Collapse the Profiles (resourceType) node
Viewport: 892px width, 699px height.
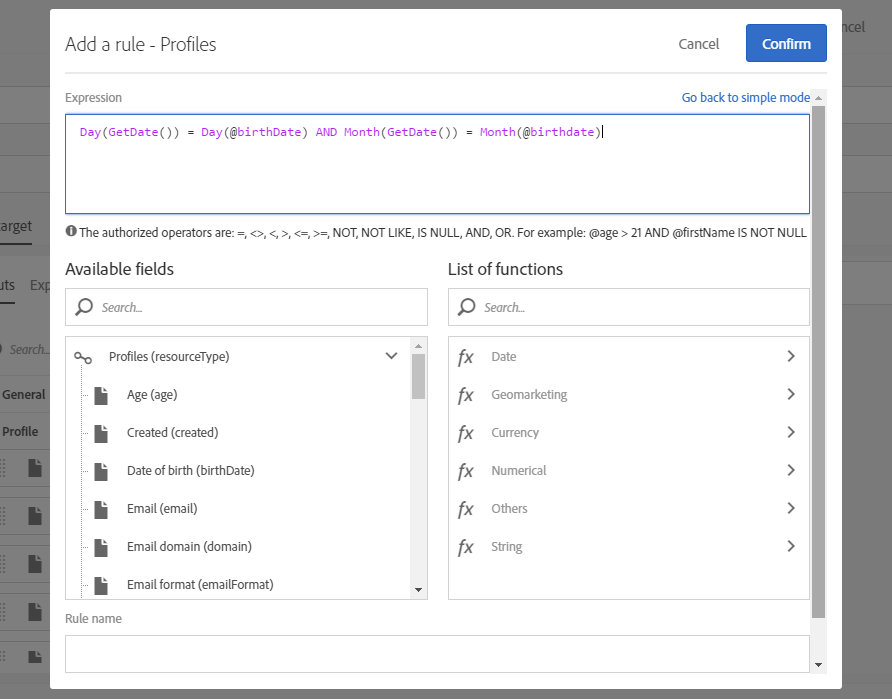391,356
